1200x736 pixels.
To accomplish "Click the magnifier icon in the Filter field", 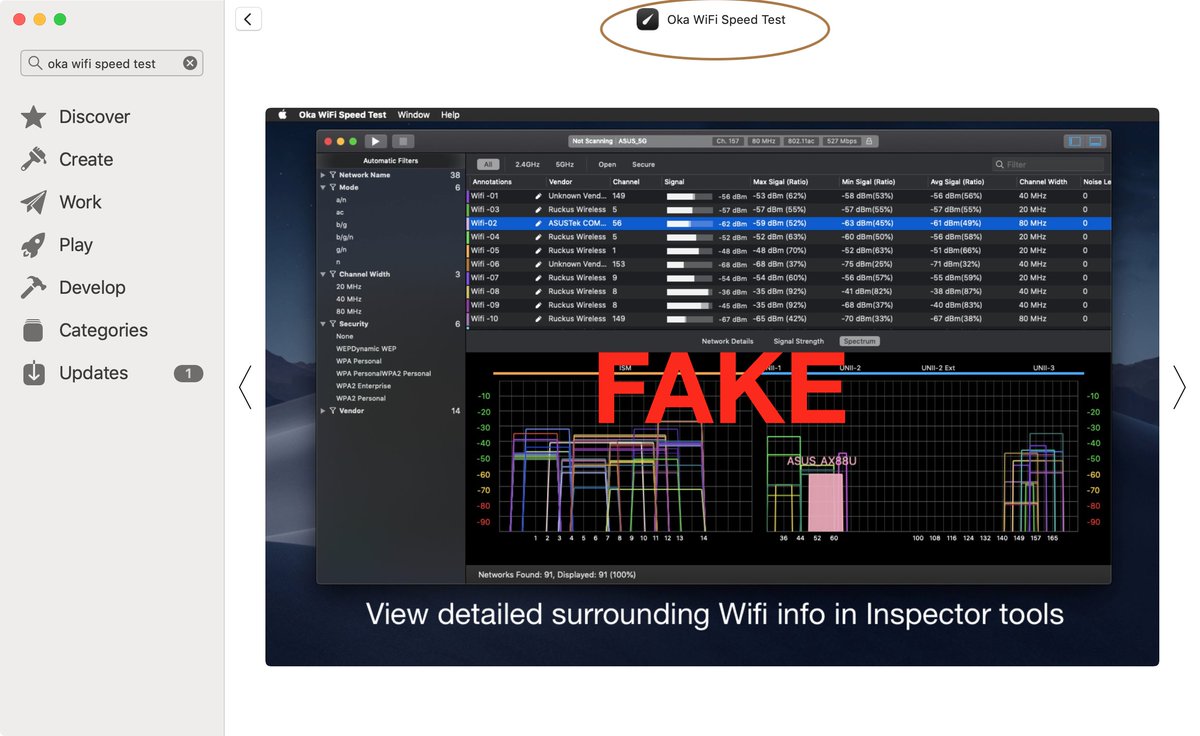I will point(1000,164).
